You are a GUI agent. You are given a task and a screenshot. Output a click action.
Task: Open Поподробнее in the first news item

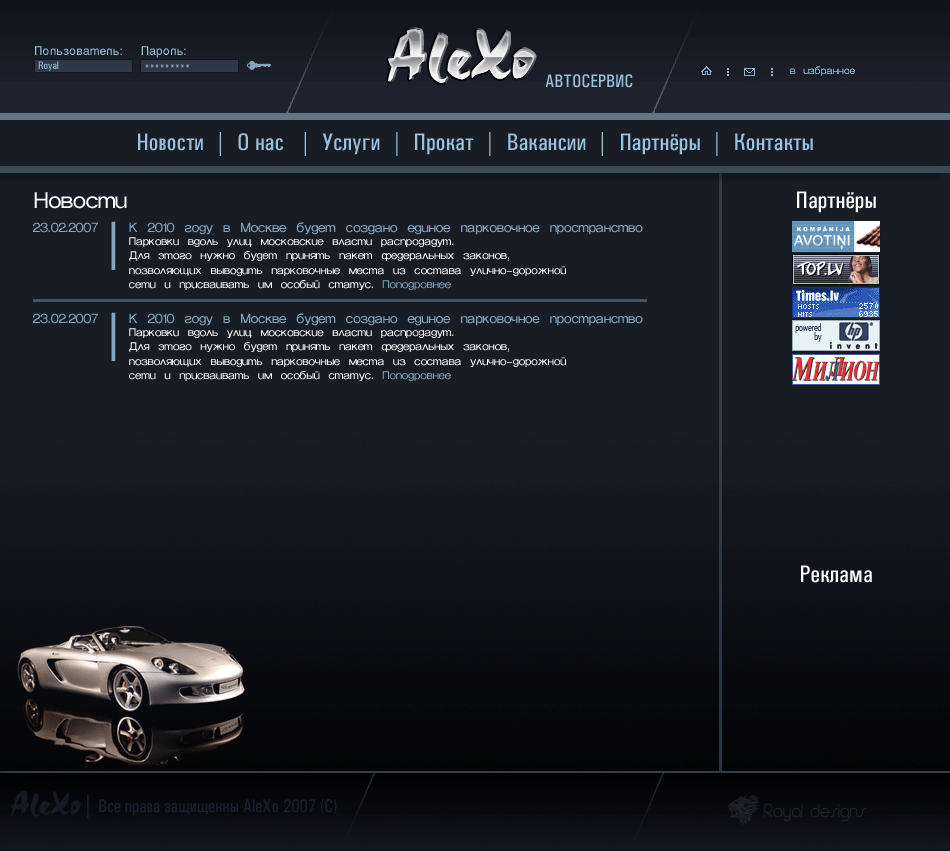416,284
